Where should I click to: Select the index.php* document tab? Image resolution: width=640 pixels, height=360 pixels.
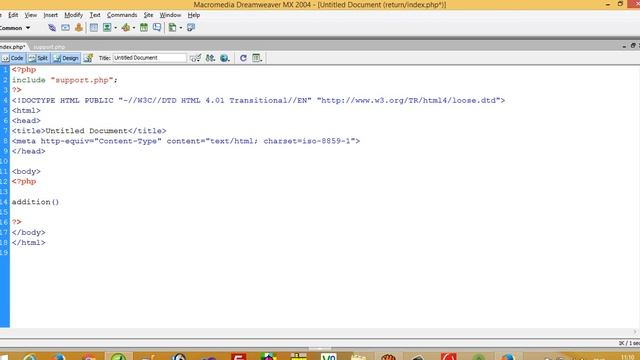pos(13,47)
